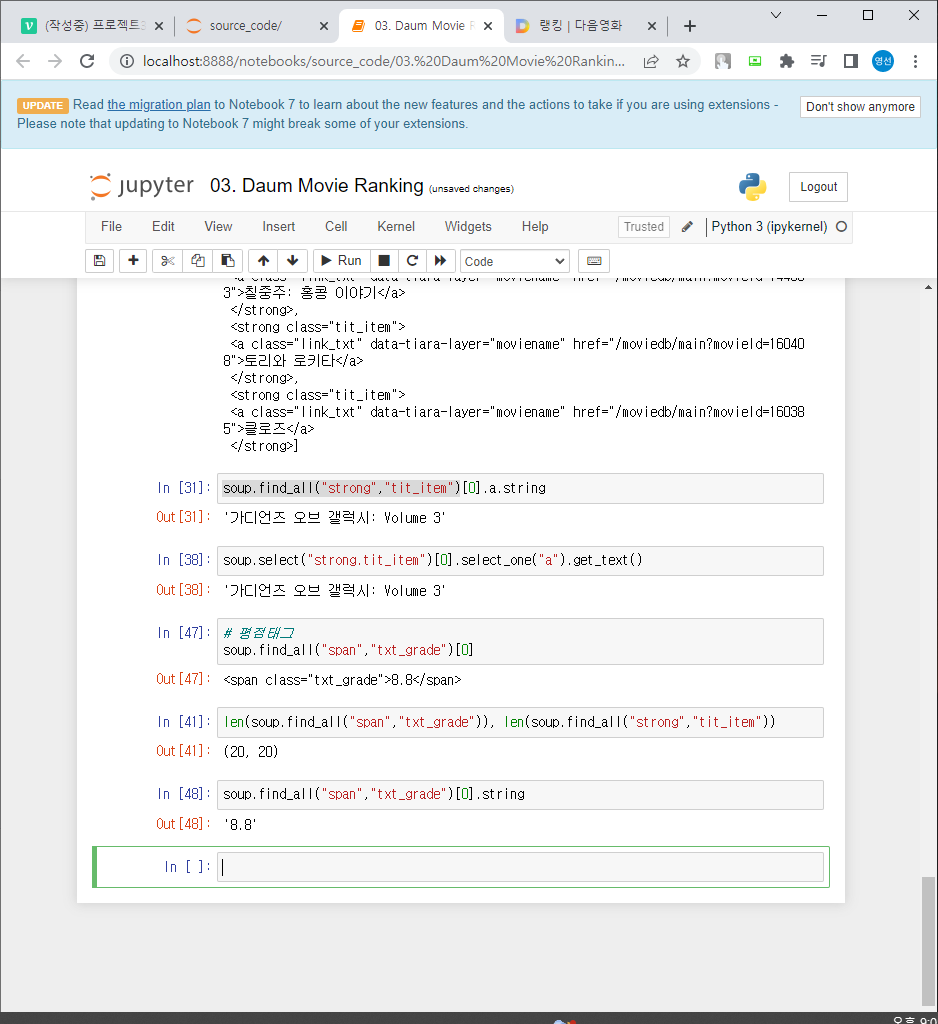The height and width of the screenshot is (1024, 938).
Task: Open the Kernel menu
Action: pyautogui.click(x=396, y=227)
